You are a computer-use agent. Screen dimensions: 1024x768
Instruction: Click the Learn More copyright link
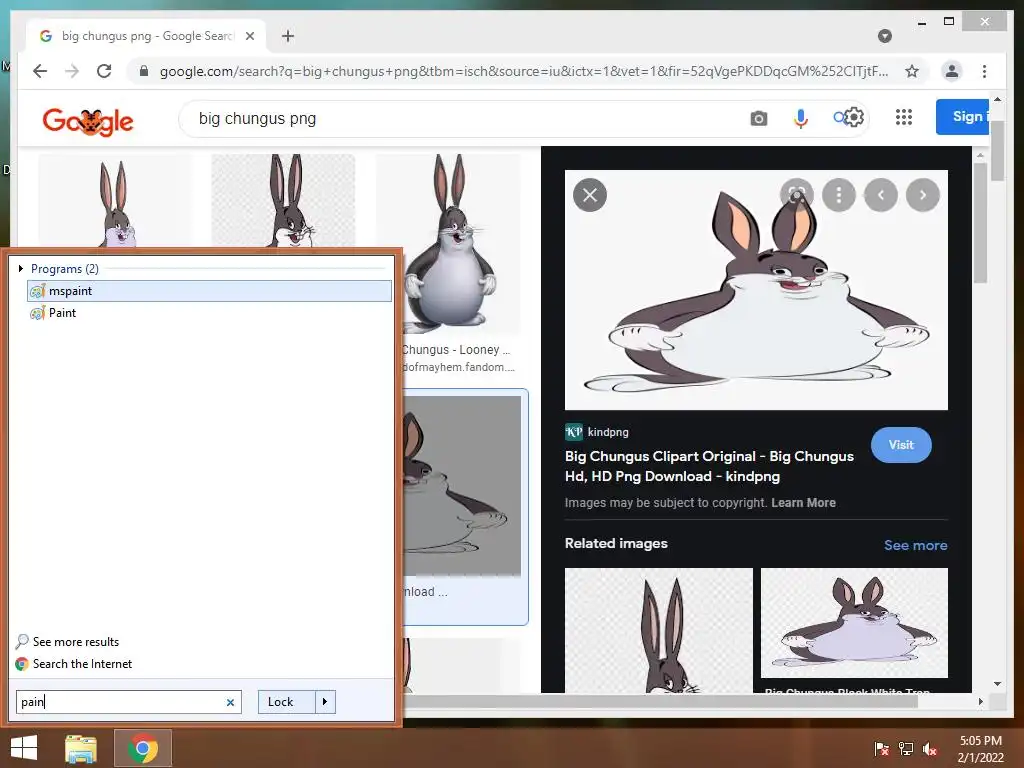pyautogui.click(x=803, y=503)
